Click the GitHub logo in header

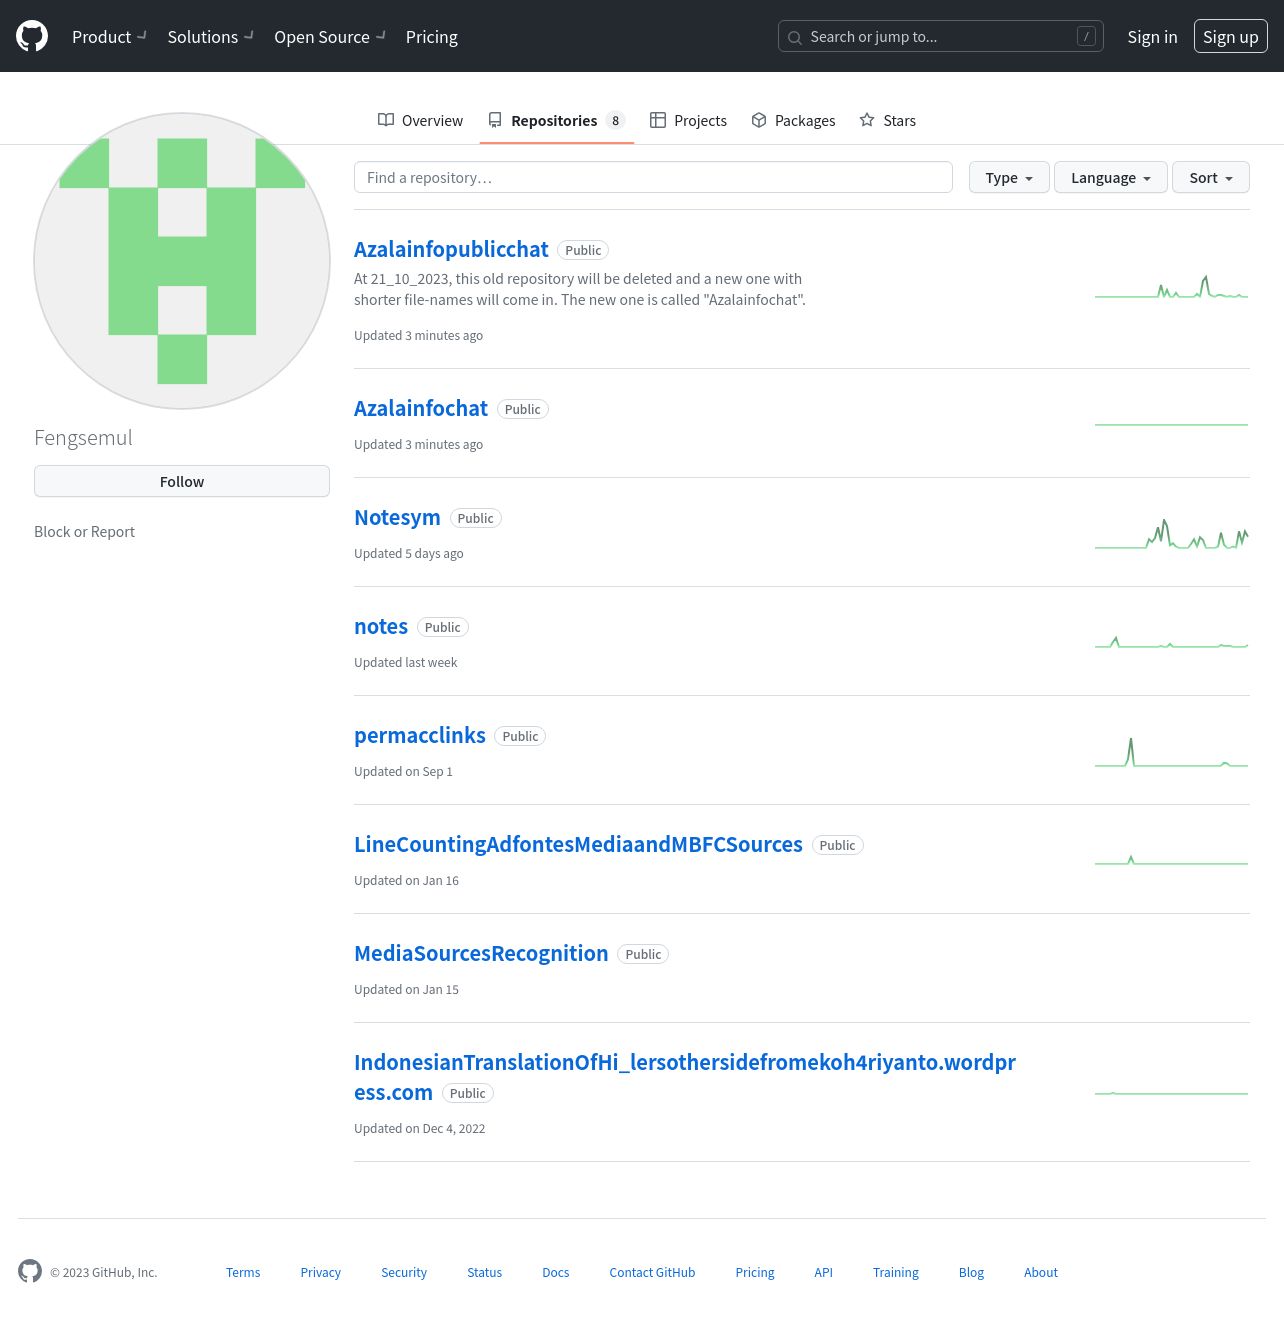click(32, 36)
